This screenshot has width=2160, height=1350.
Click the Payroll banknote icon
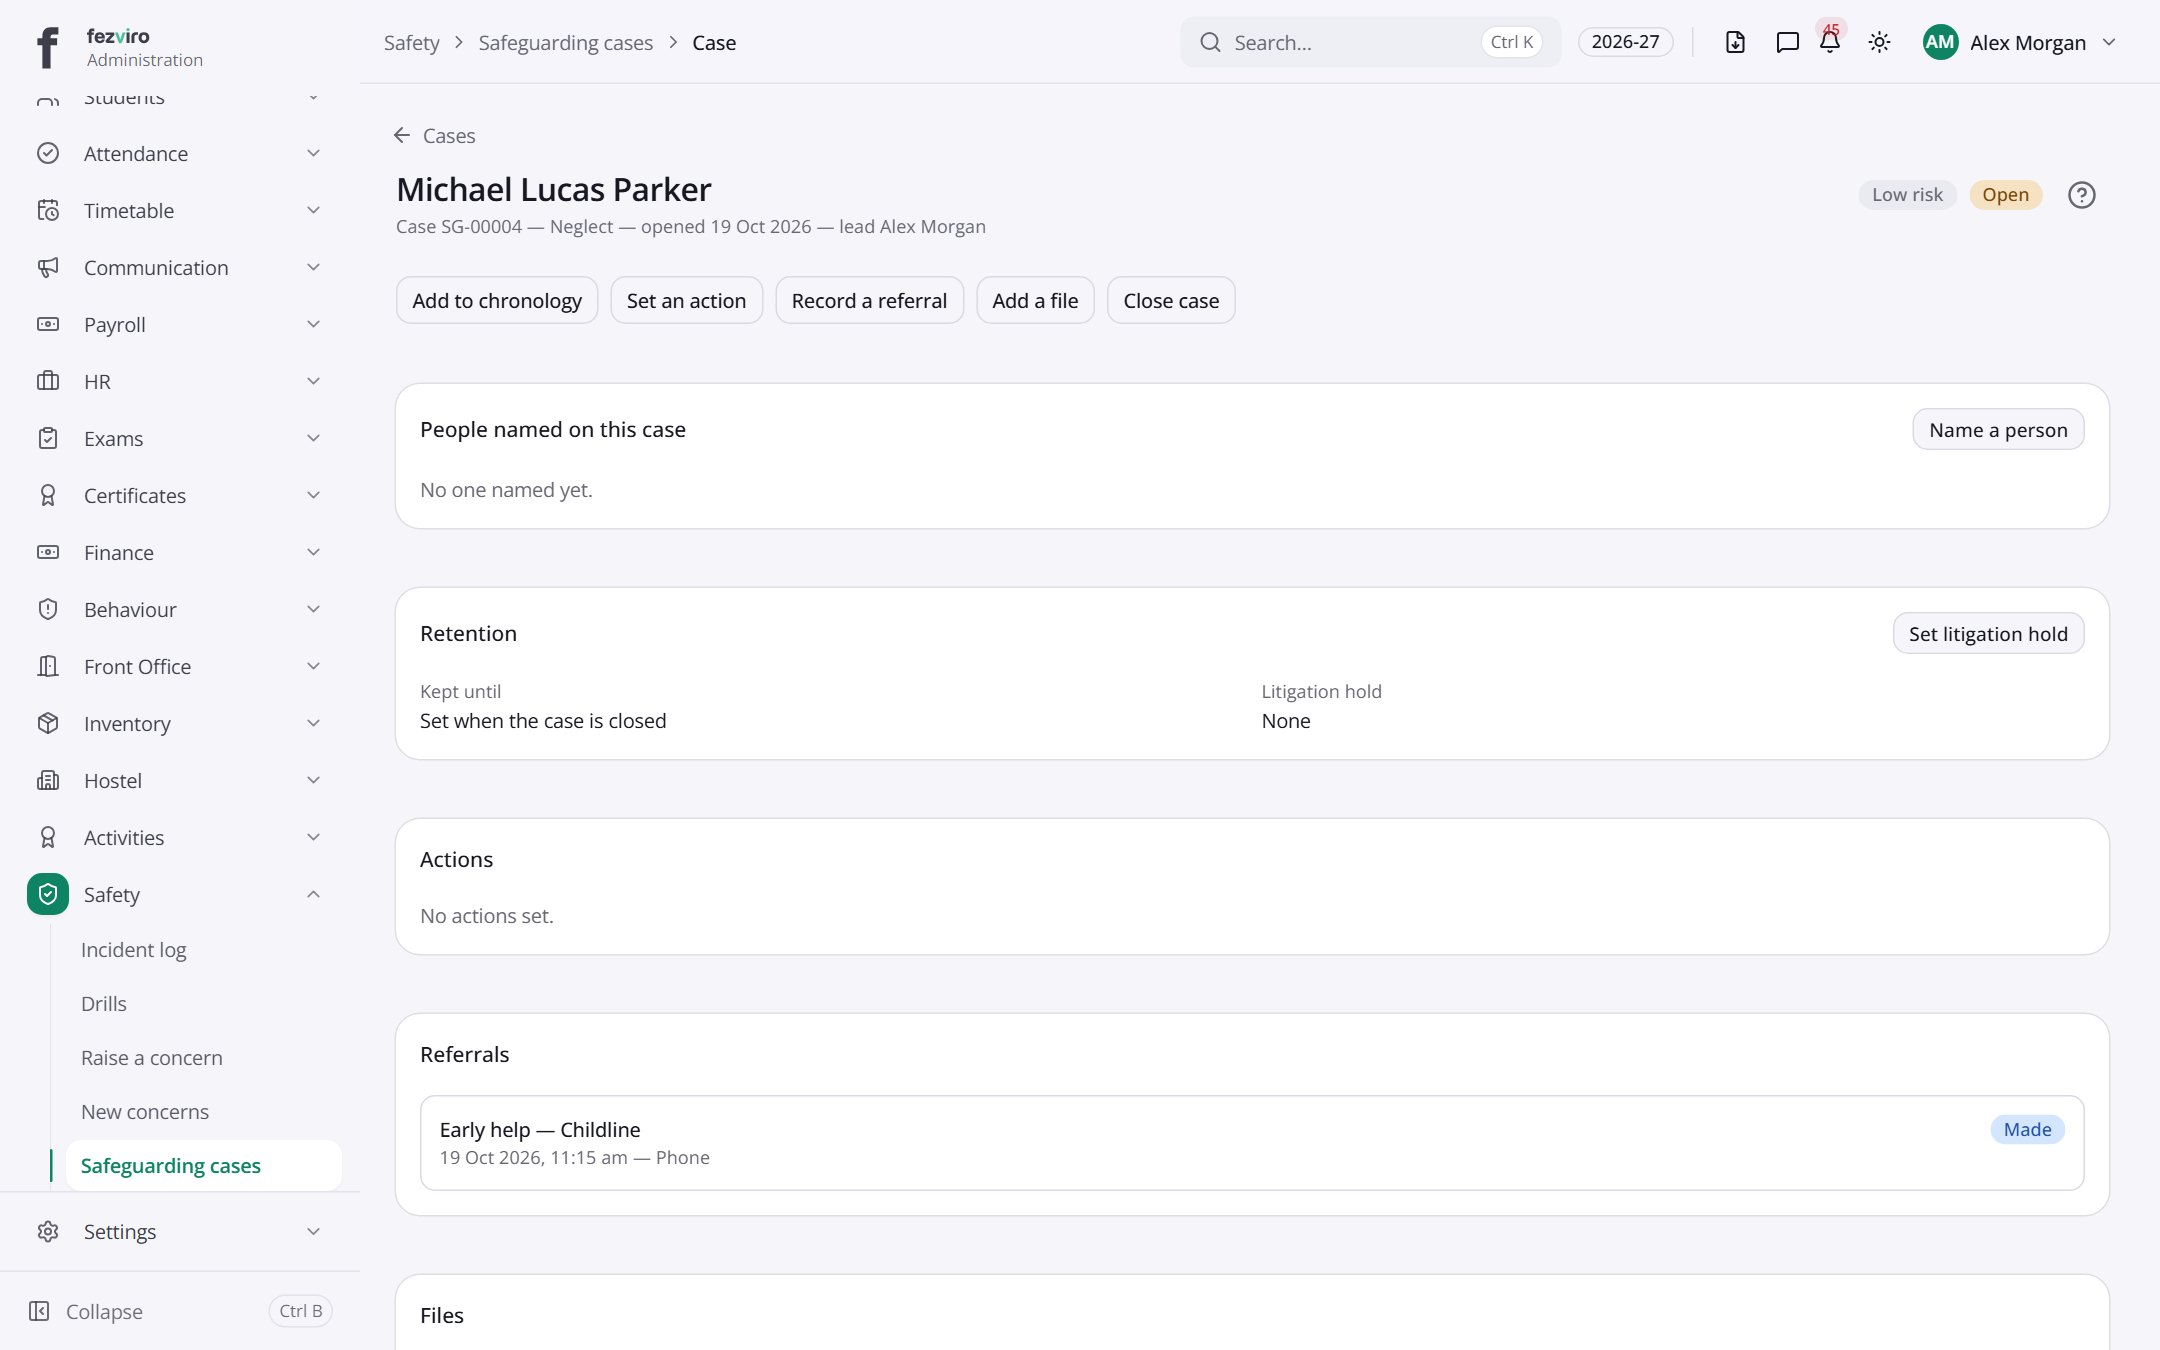(48, 324)
